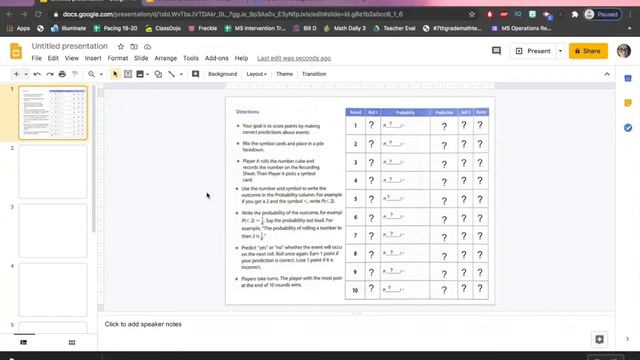The height and width of the screenshot is (360, 640).
Task: Select slide 2 thumbnail
Action: (x=53, y=172)
